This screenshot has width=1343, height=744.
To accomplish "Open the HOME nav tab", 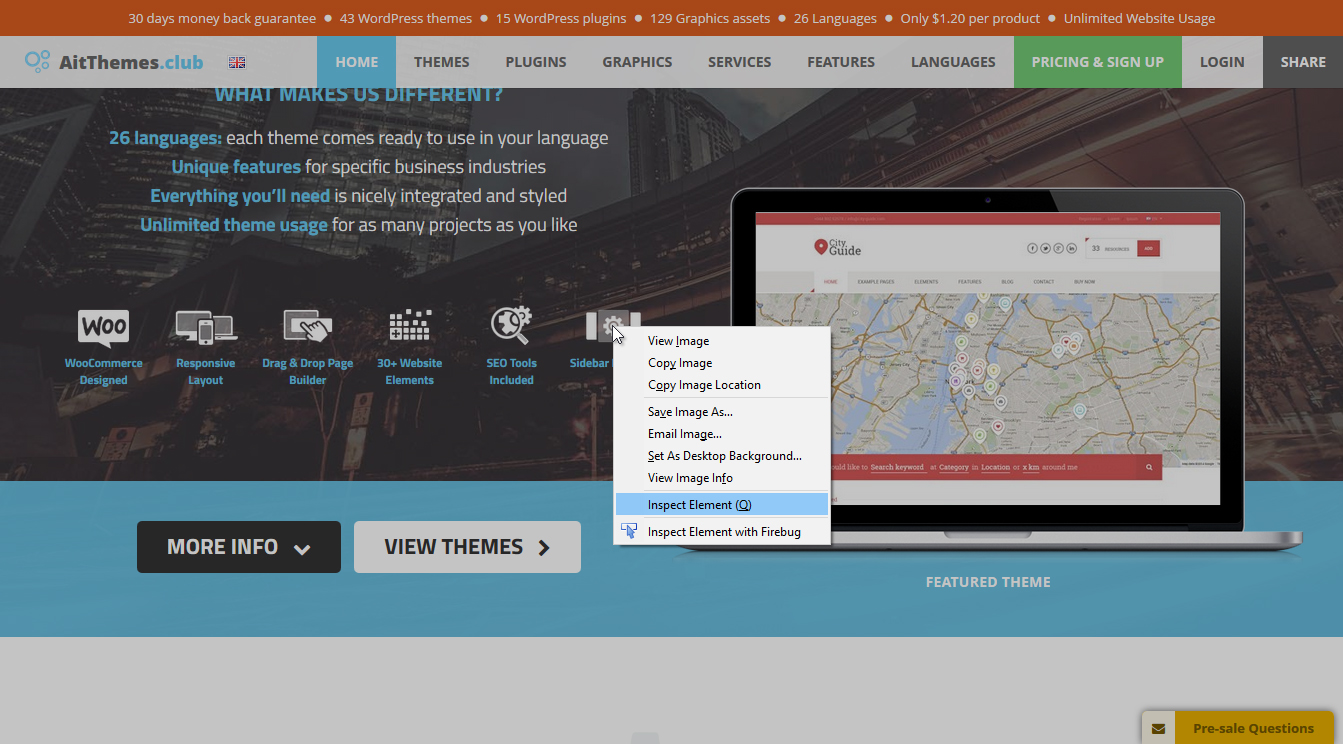I will pyautogui.click(x=357, y=62).
